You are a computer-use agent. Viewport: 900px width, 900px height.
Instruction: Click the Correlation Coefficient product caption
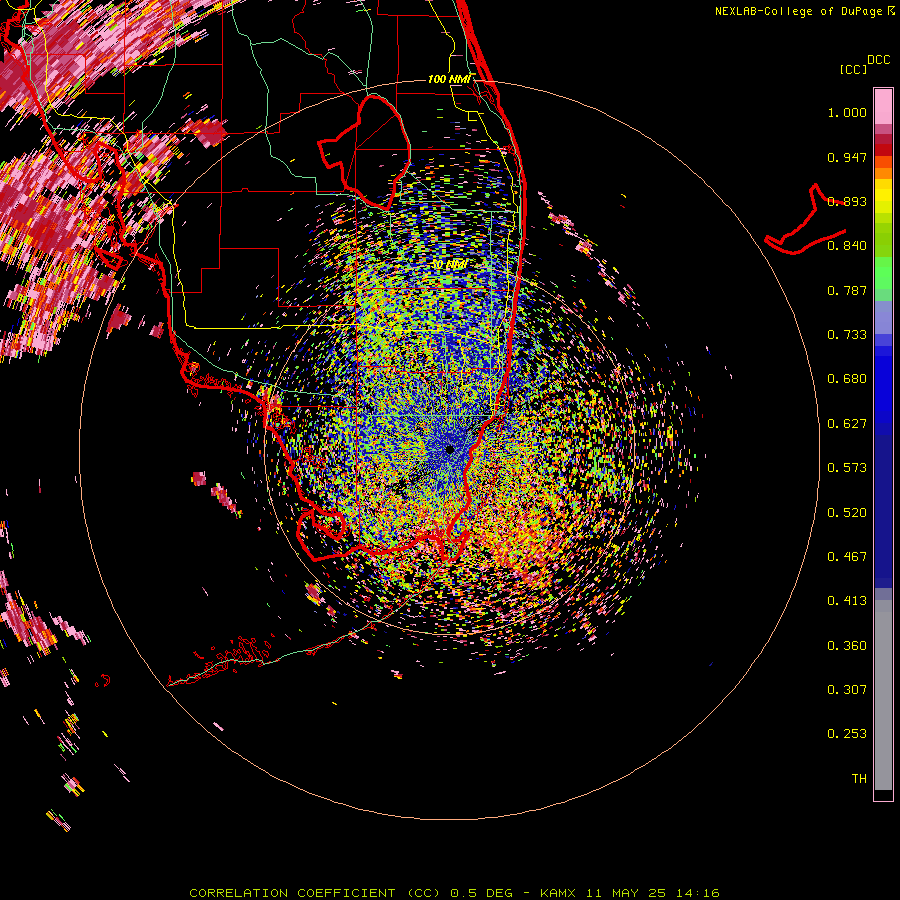454,893
